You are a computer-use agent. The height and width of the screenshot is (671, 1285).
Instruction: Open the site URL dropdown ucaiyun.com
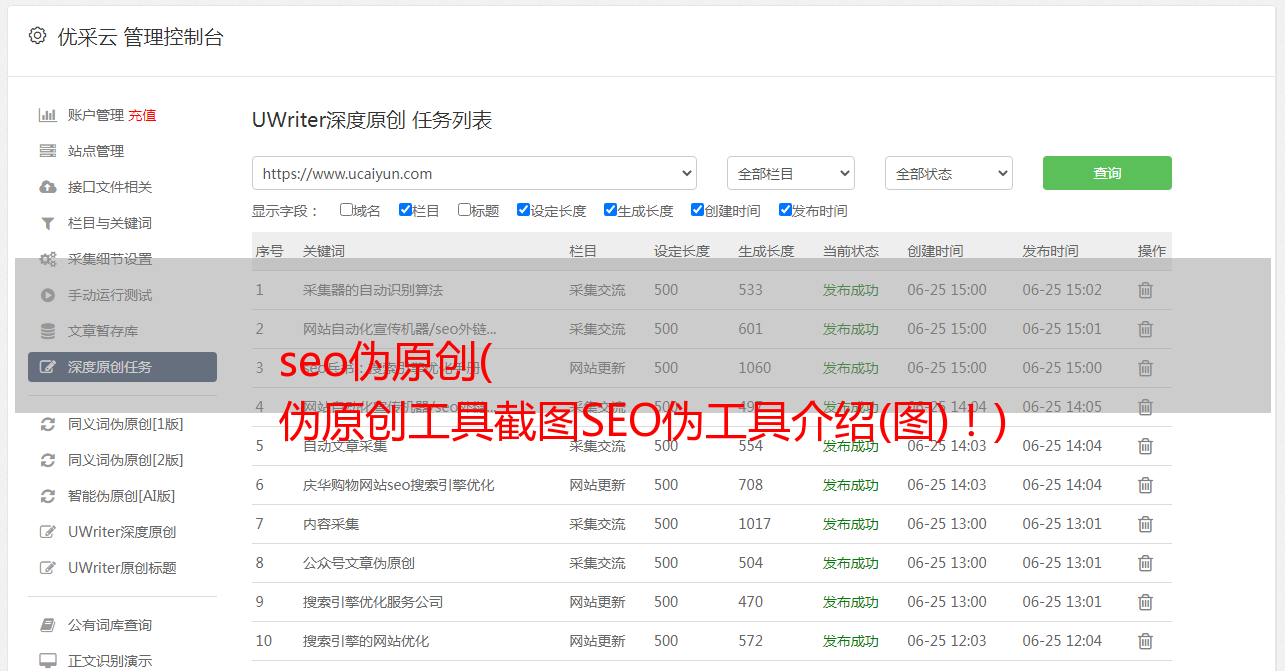[474, 173]
